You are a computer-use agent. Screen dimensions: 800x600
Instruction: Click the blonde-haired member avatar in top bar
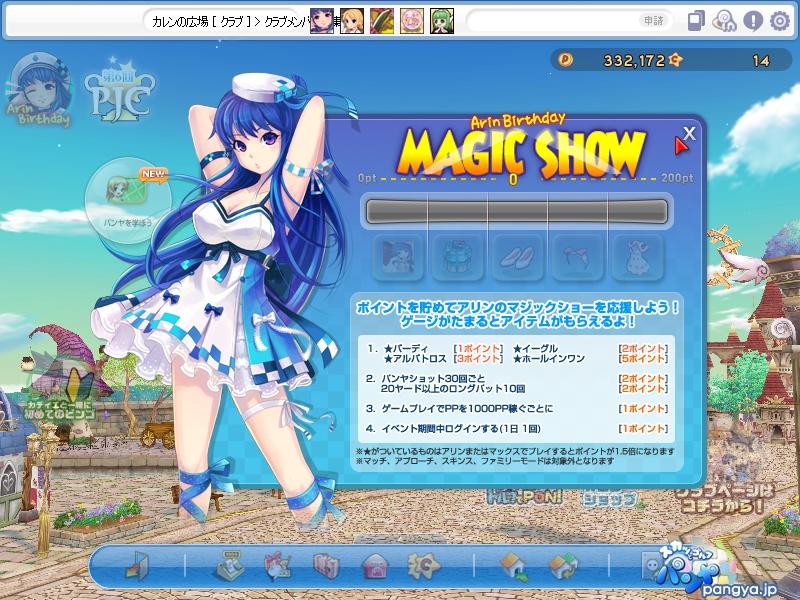(352, 21)
